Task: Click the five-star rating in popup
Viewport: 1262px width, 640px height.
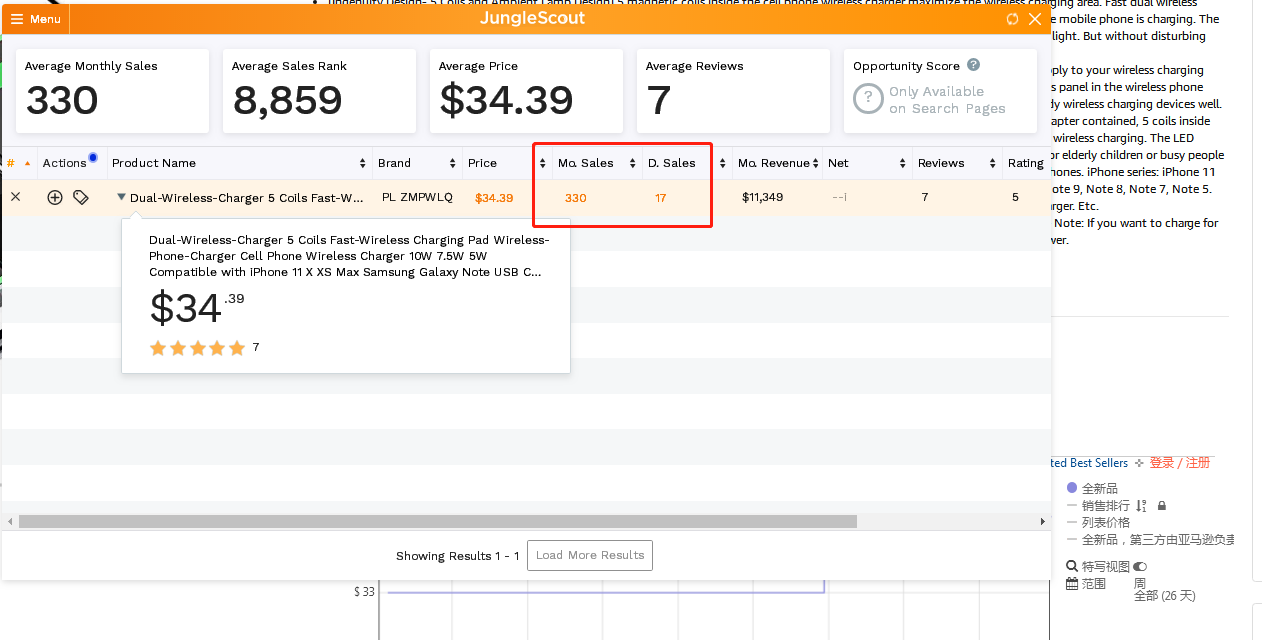Action: pyautogui.click(x=197, y=348)
